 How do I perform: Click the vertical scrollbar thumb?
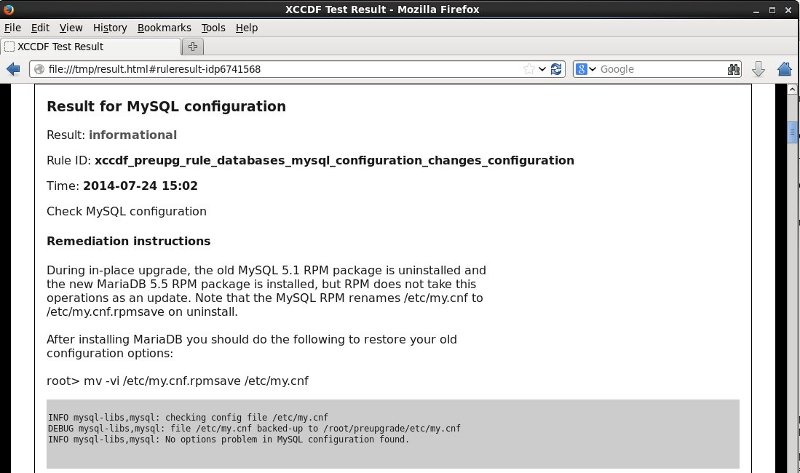point(793,133)
